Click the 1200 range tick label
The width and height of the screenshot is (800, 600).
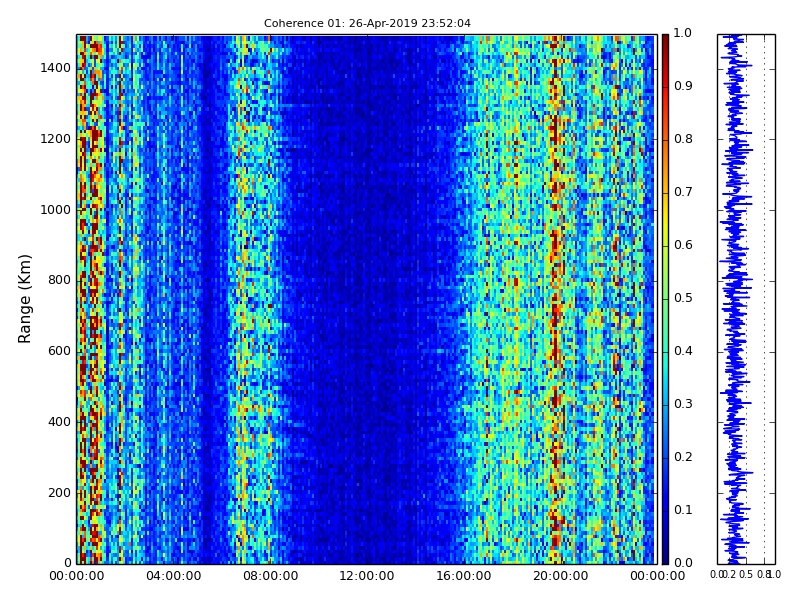56,139
